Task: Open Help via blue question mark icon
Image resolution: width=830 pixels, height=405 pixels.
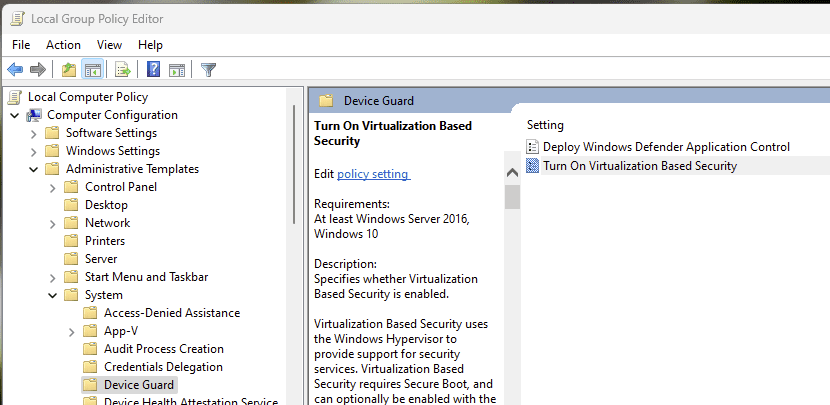Action: pos(154,69)
